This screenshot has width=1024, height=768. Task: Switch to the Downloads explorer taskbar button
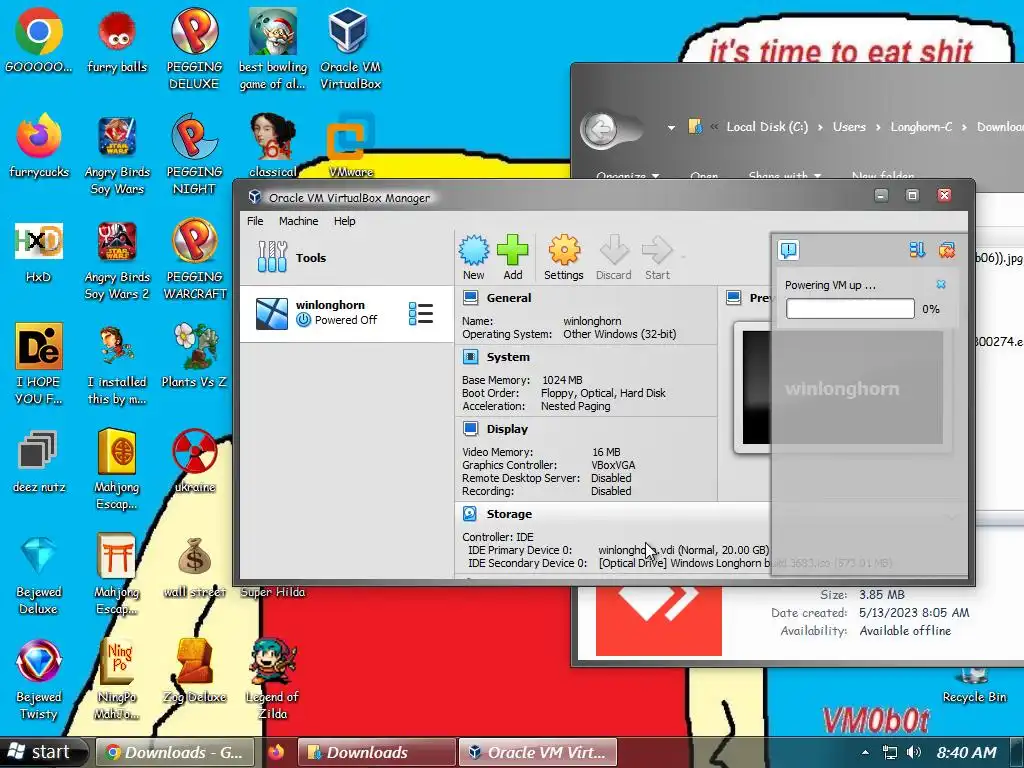(376, 752)
